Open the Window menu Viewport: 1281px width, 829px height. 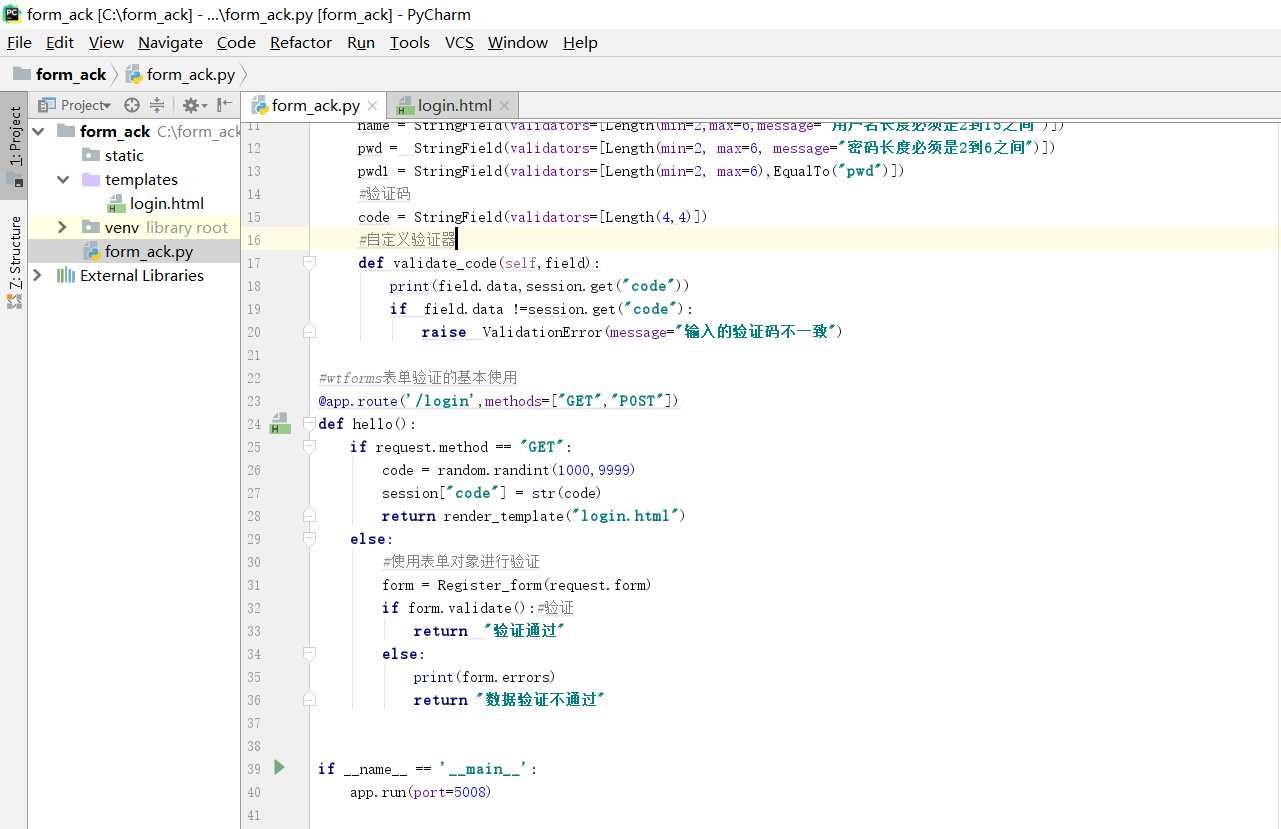click(518, 42)
